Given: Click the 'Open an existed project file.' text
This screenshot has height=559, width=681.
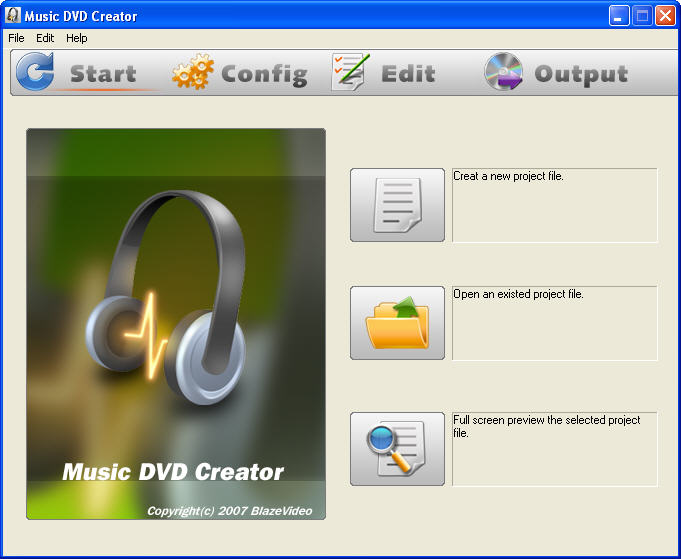Looking at the screenshot, I should tap(518, 294).
